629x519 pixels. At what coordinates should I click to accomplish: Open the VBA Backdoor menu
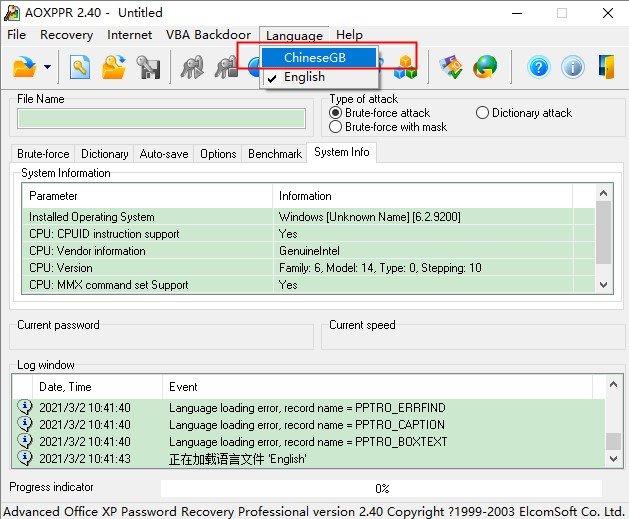coord(208,35)
